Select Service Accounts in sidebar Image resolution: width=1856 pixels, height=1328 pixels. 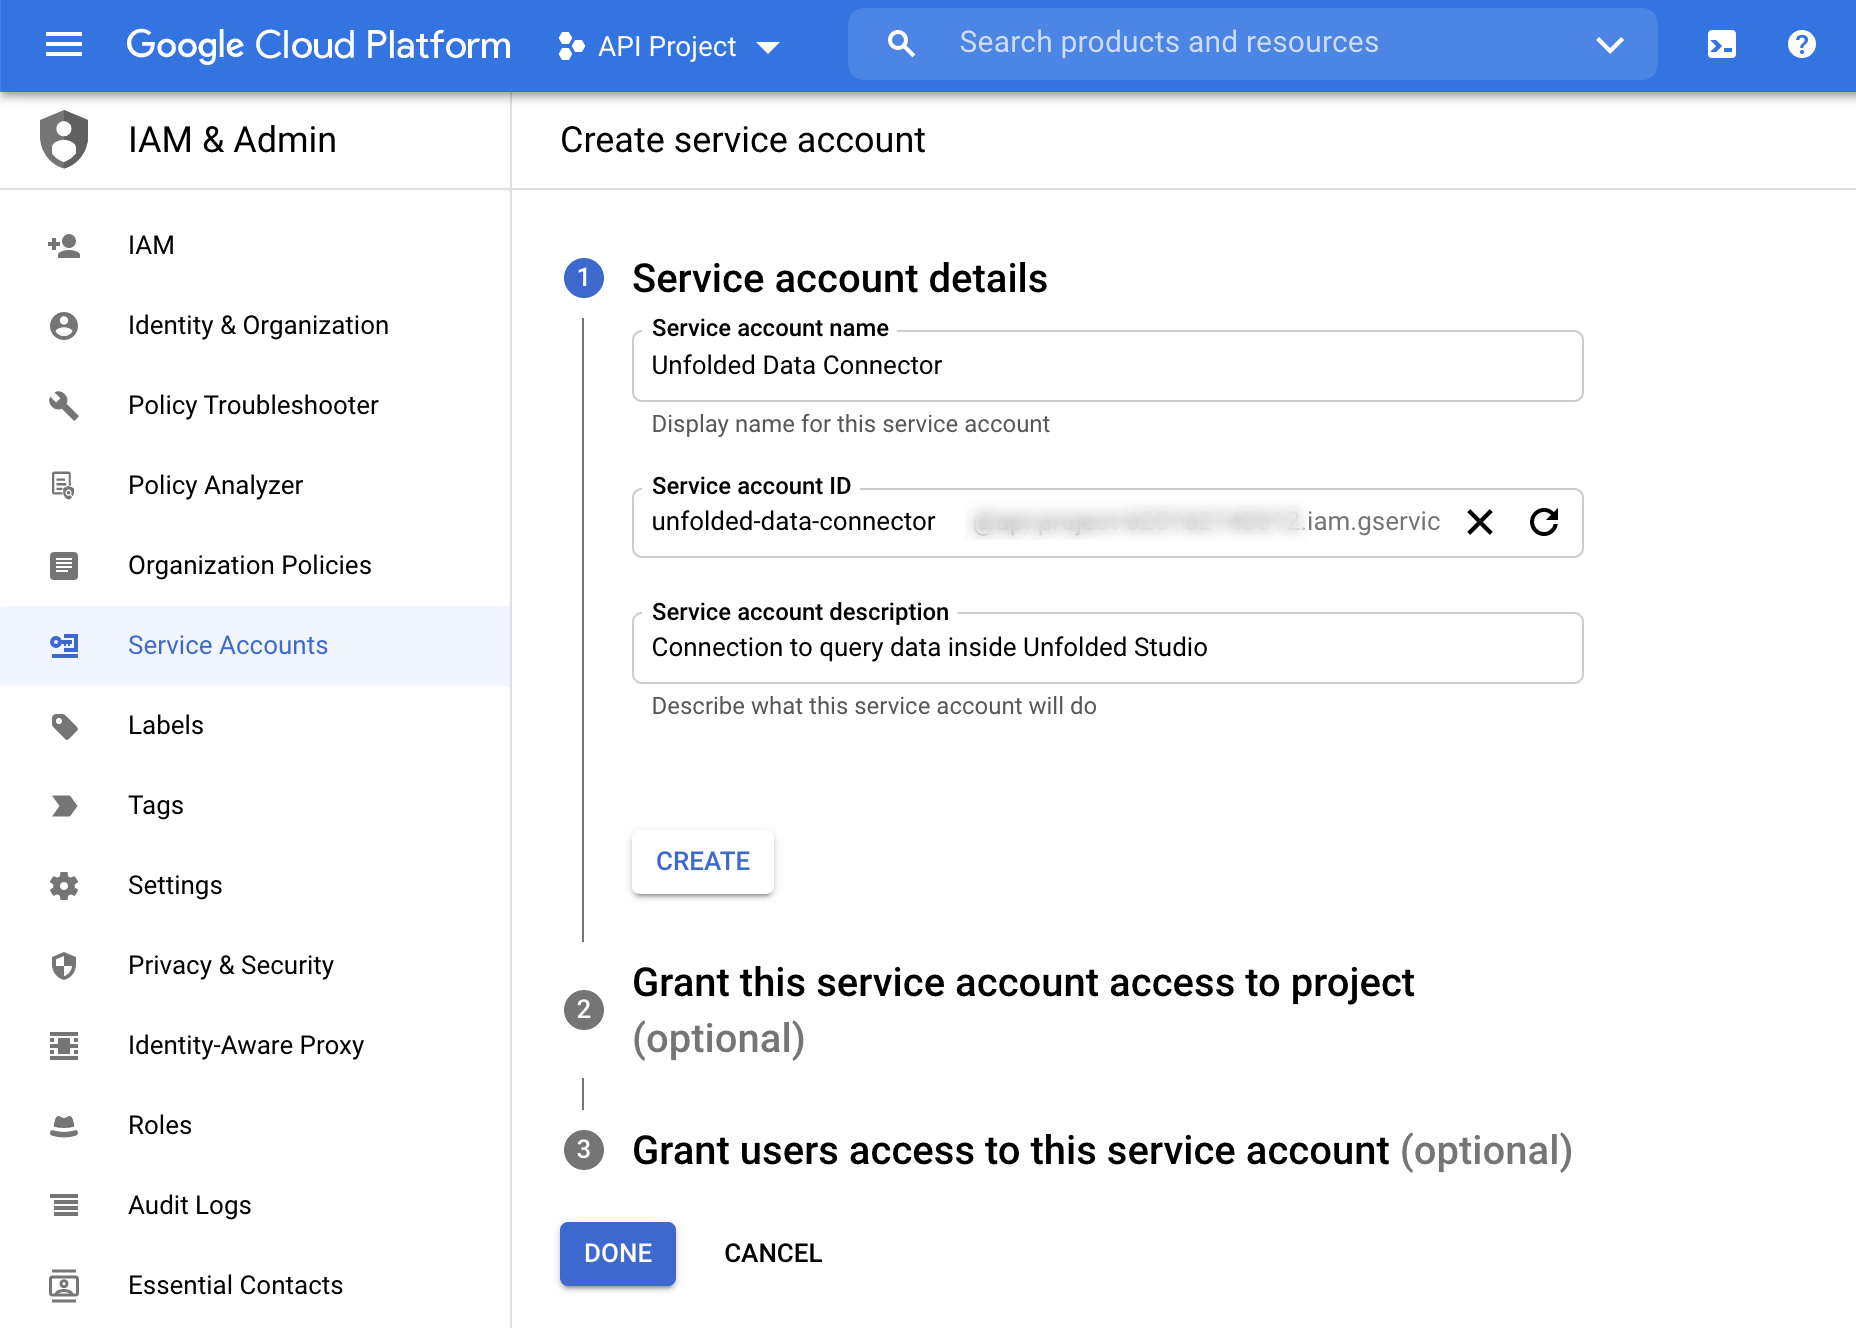(255, 645)
